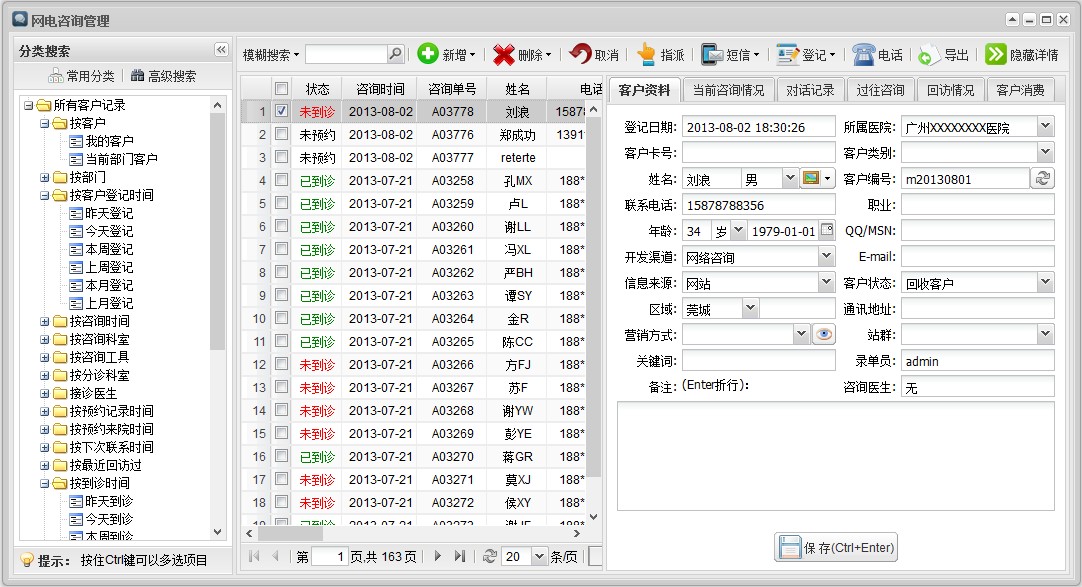Screen dimensions: 1082x587
Task: Collapse the 按客户登记时间 tree node
Action: pos(45,195)
